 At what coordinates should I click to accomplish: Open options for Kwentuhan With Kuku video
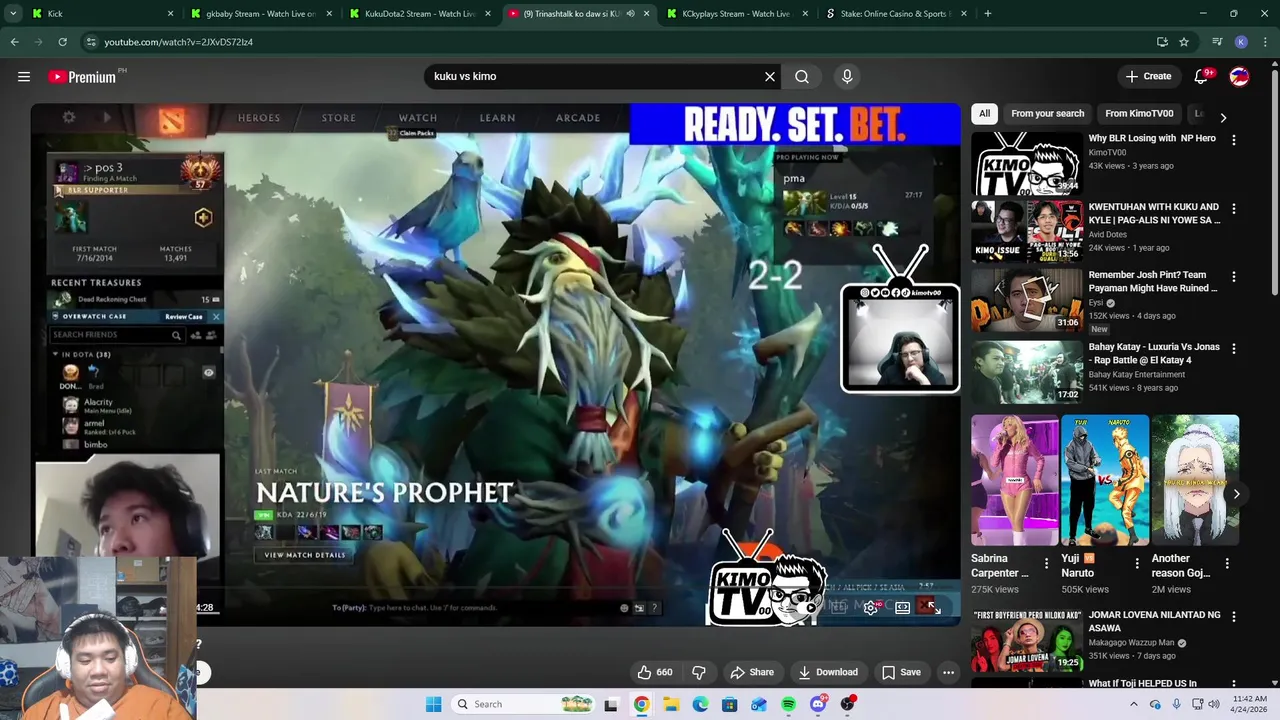1233,209
